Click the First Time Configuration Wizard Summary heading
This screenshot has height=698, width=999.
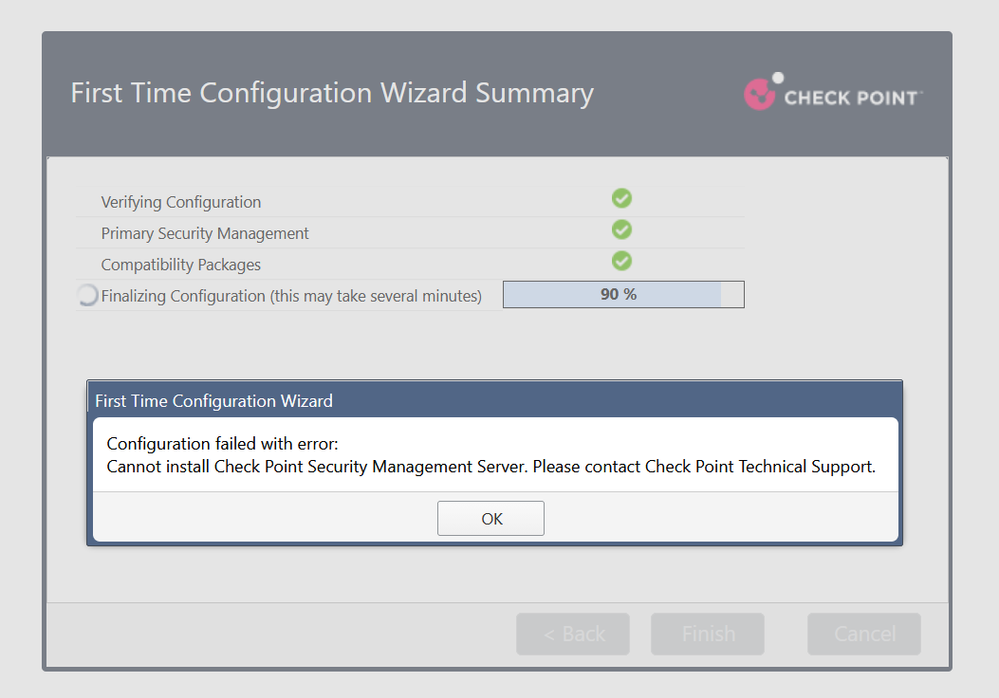pos(332,93)
